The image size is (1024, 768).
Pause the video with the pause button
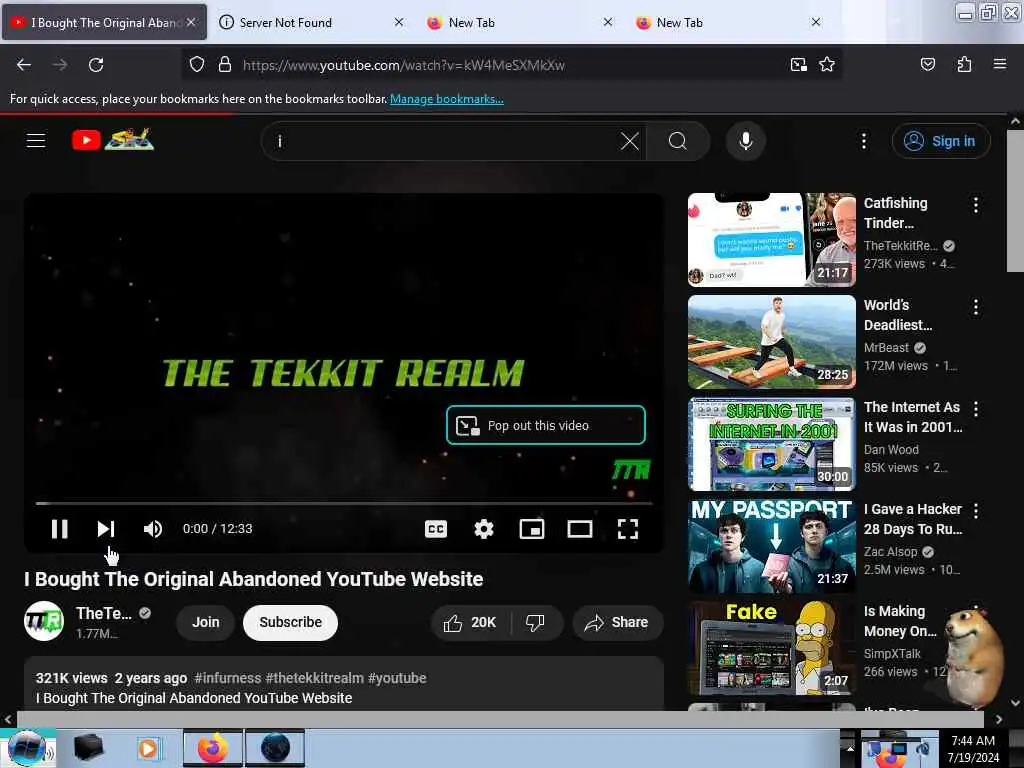coord(59,529)
